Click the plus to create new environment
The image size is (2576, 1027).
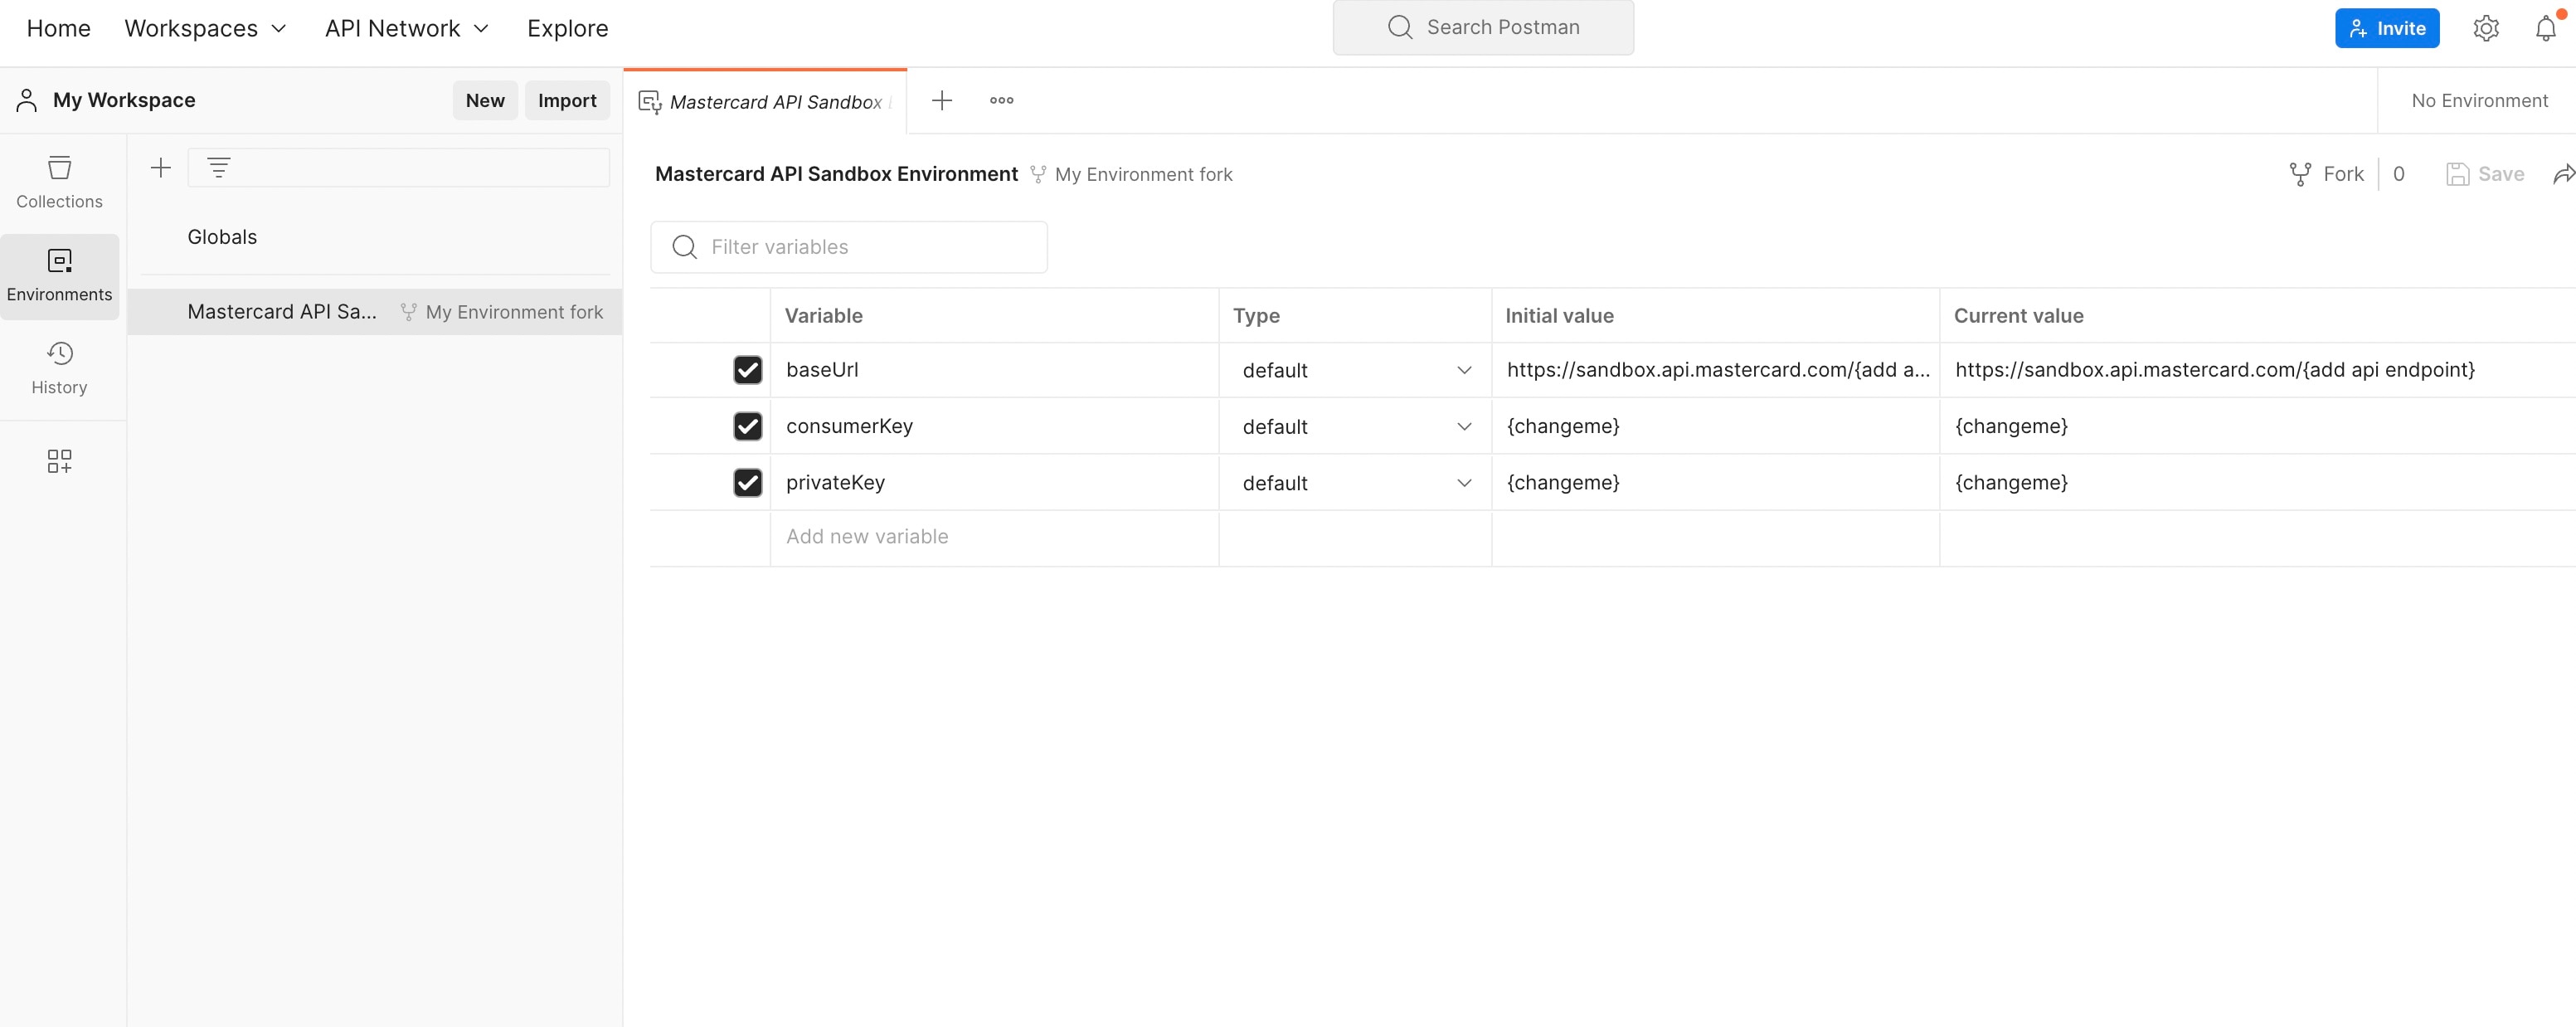coord(160,168)
